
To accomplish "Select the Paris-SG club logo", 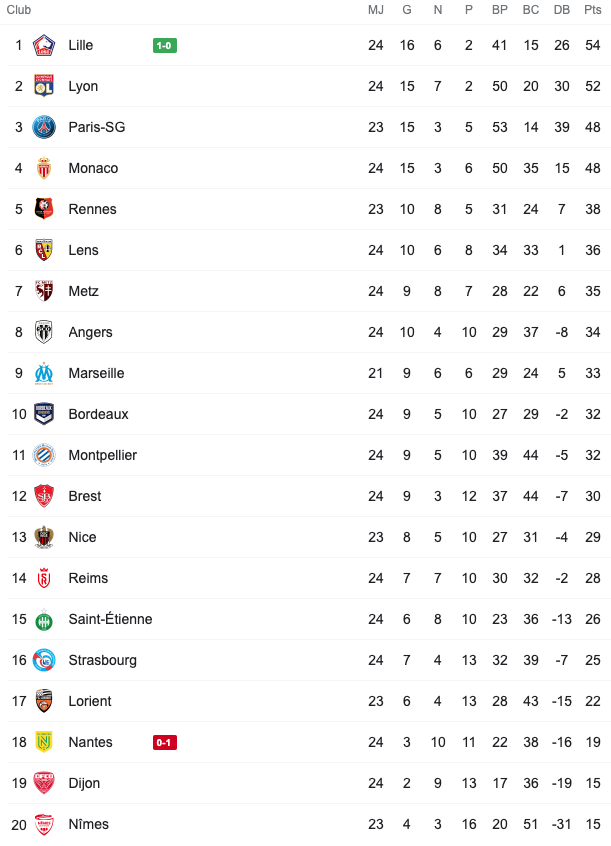I will click(x=44, y=127).
